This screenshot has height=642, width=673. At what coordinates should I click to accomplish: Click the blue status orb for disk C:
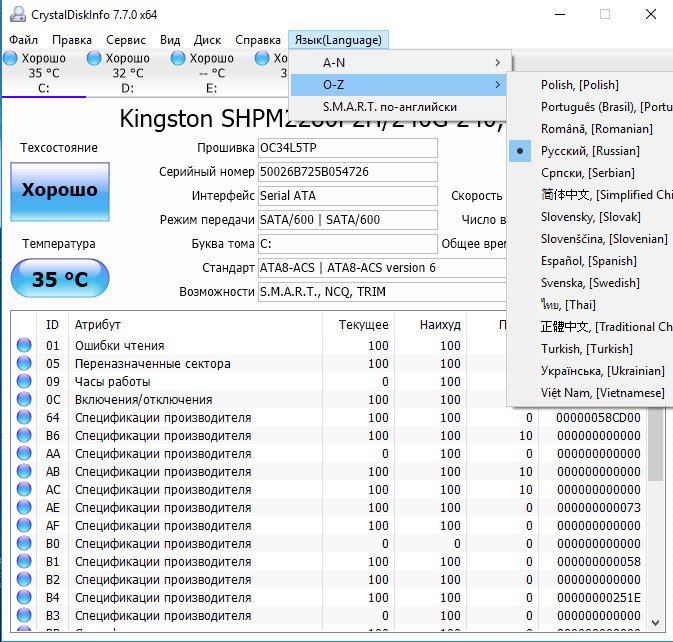click(x=10, y=58)
